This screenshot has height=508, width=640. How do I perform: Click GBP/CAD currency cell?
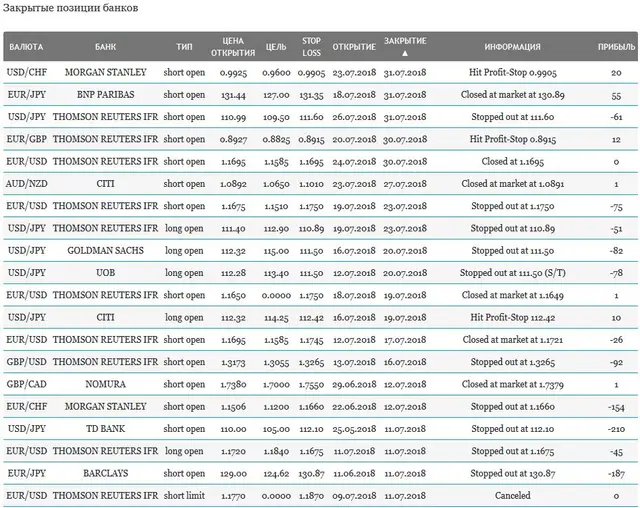tap(27, 384)
